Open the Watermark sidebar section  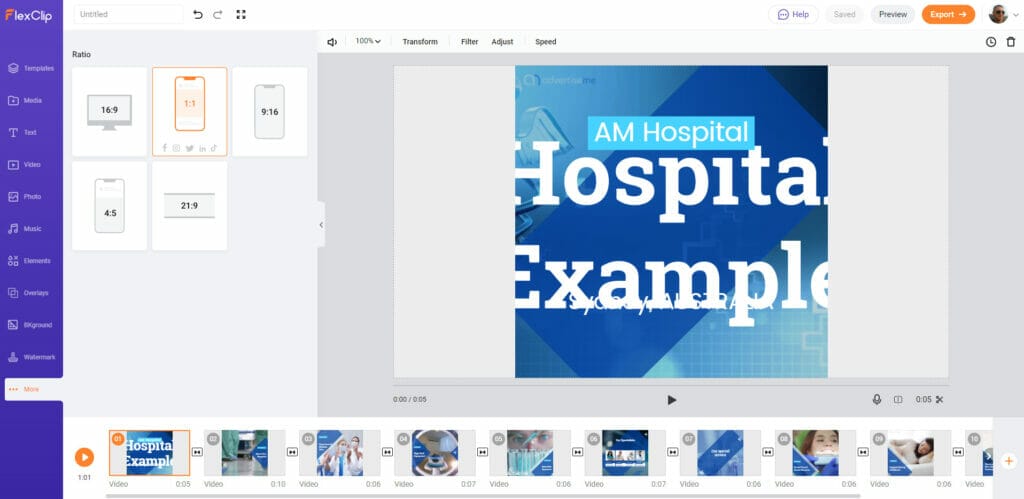point(31,357)
